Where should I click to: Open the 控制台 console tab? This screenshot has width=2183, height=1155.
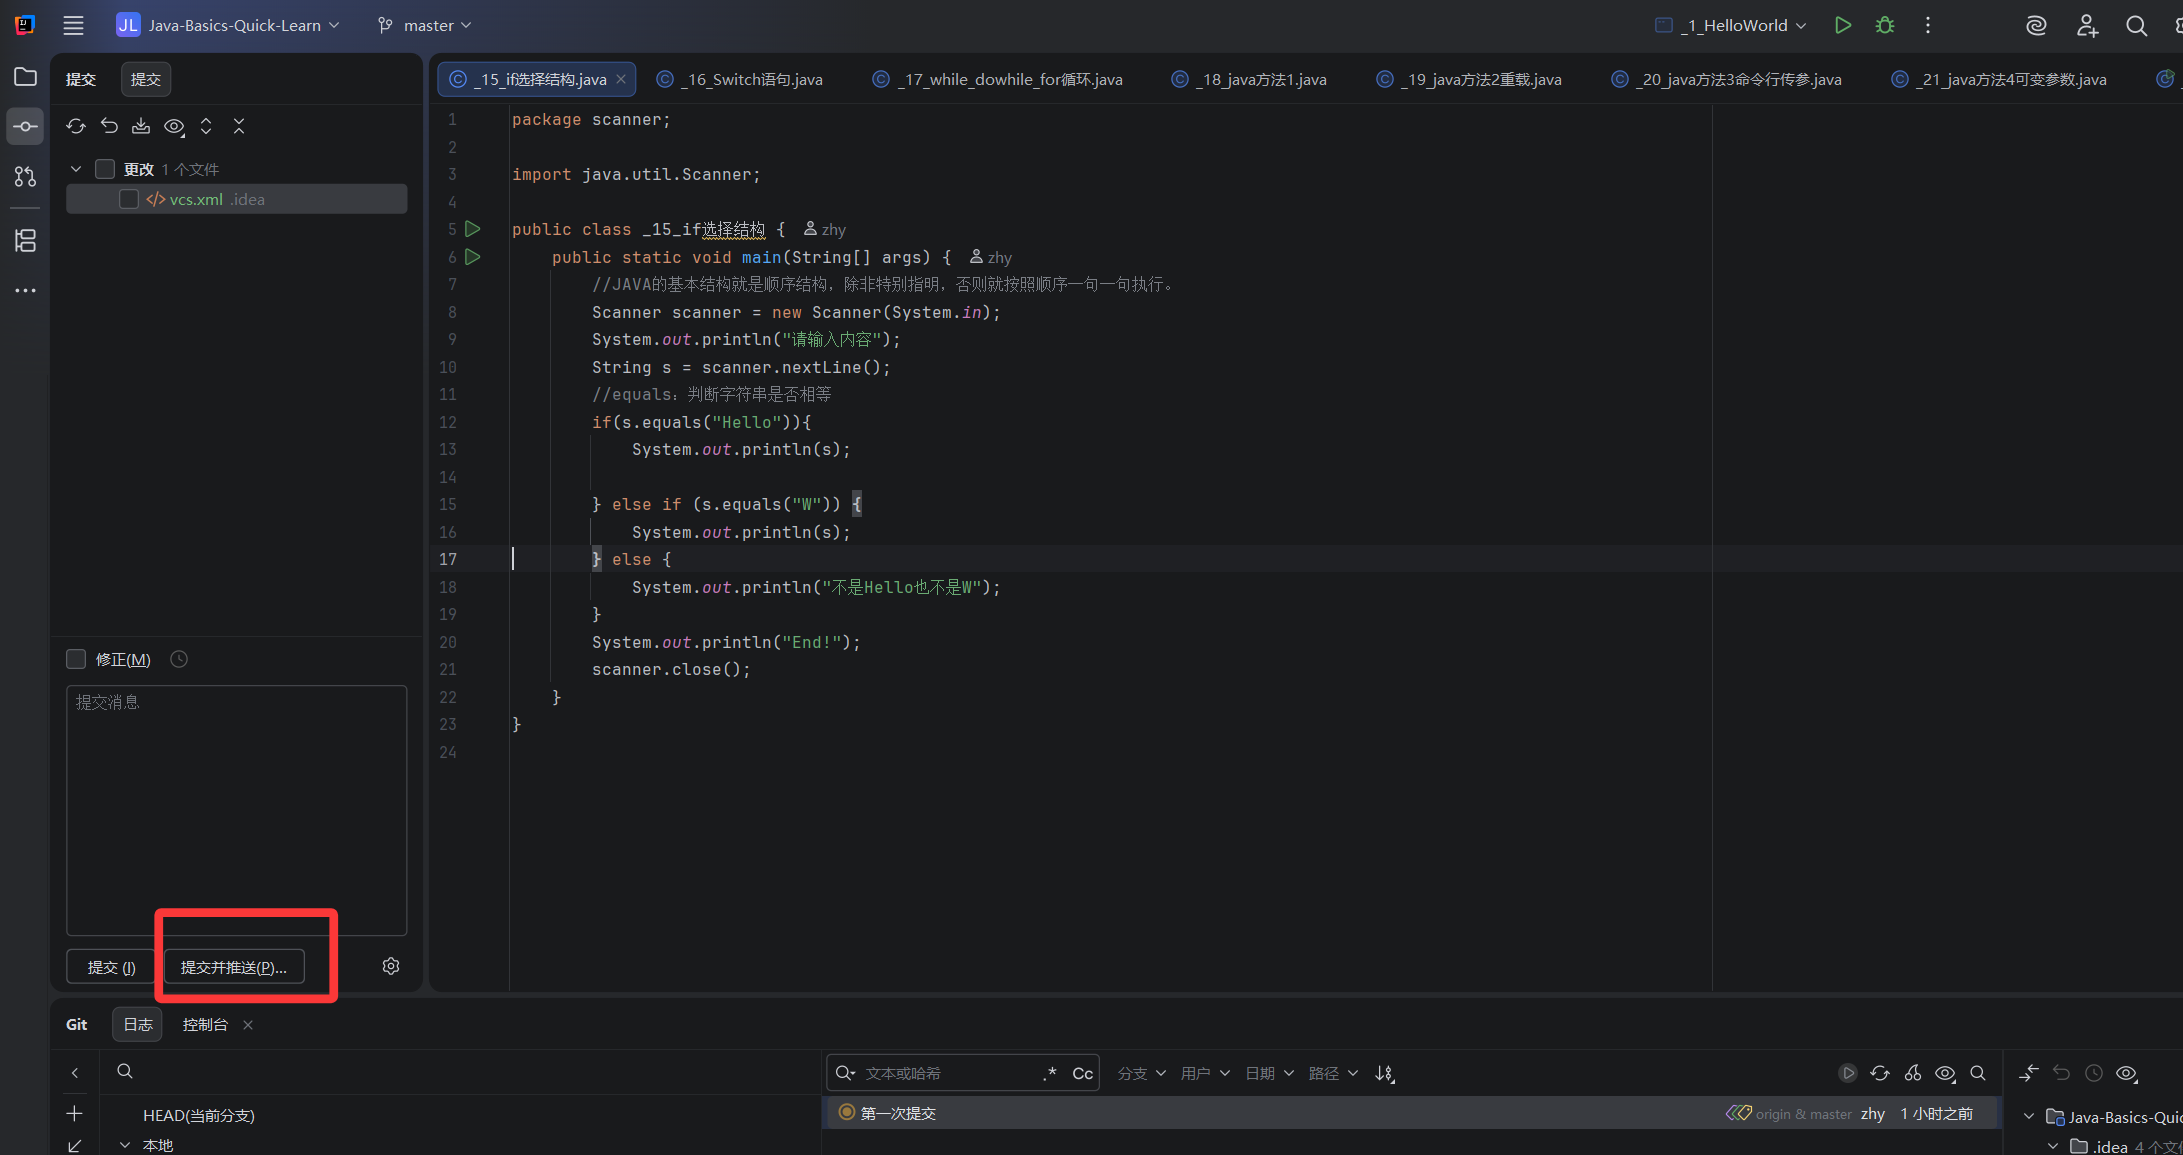point(205,1024)
